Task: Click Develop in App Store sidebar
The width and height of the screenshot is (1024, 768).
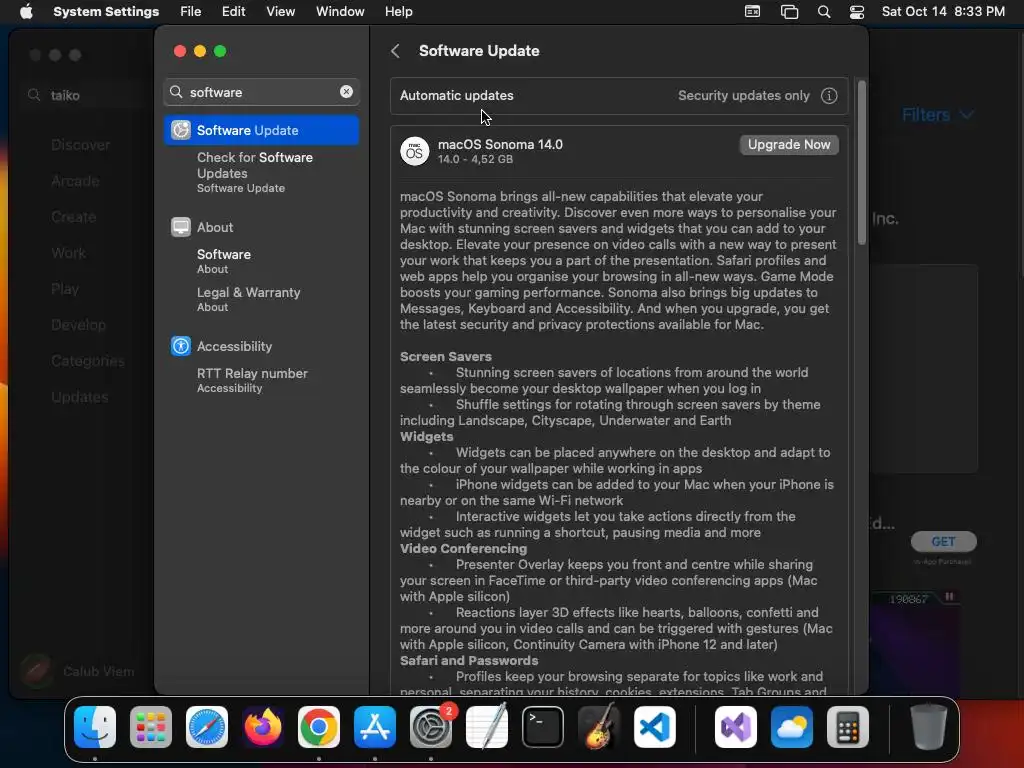Action: (78, 325)
